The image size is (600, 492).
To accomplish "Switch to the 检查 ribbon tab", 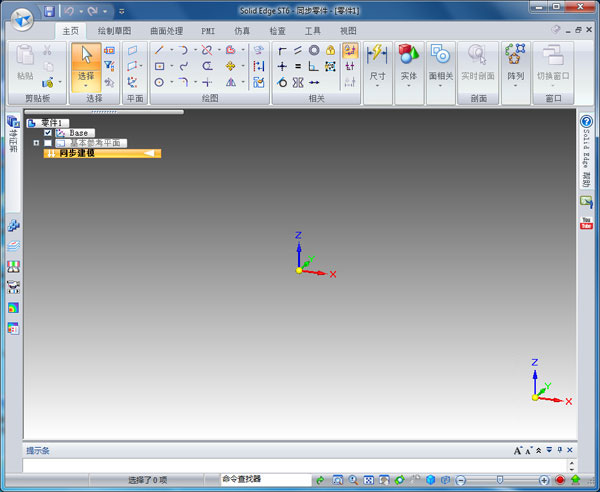I will coord(277,31).
